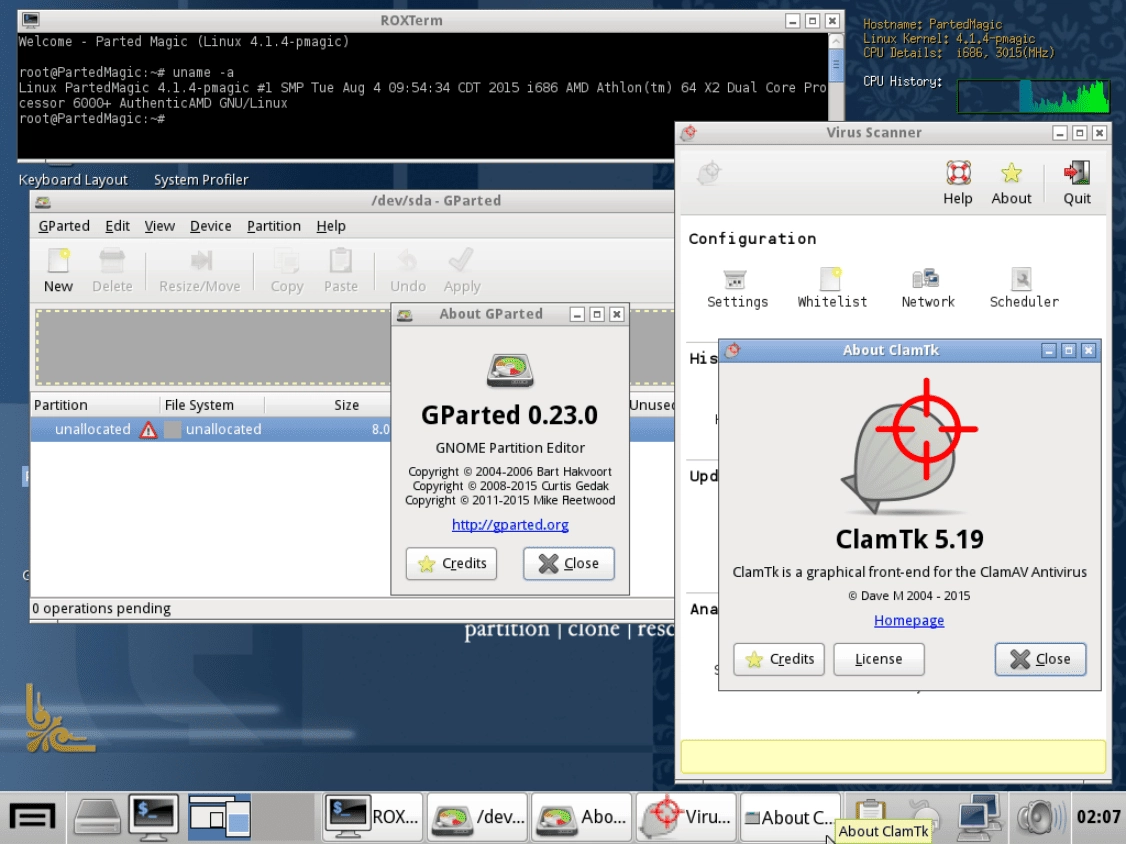The image size is (1126, 844).
Task: Open the Edit menu in GParted
Action: (x=117, y=226)
